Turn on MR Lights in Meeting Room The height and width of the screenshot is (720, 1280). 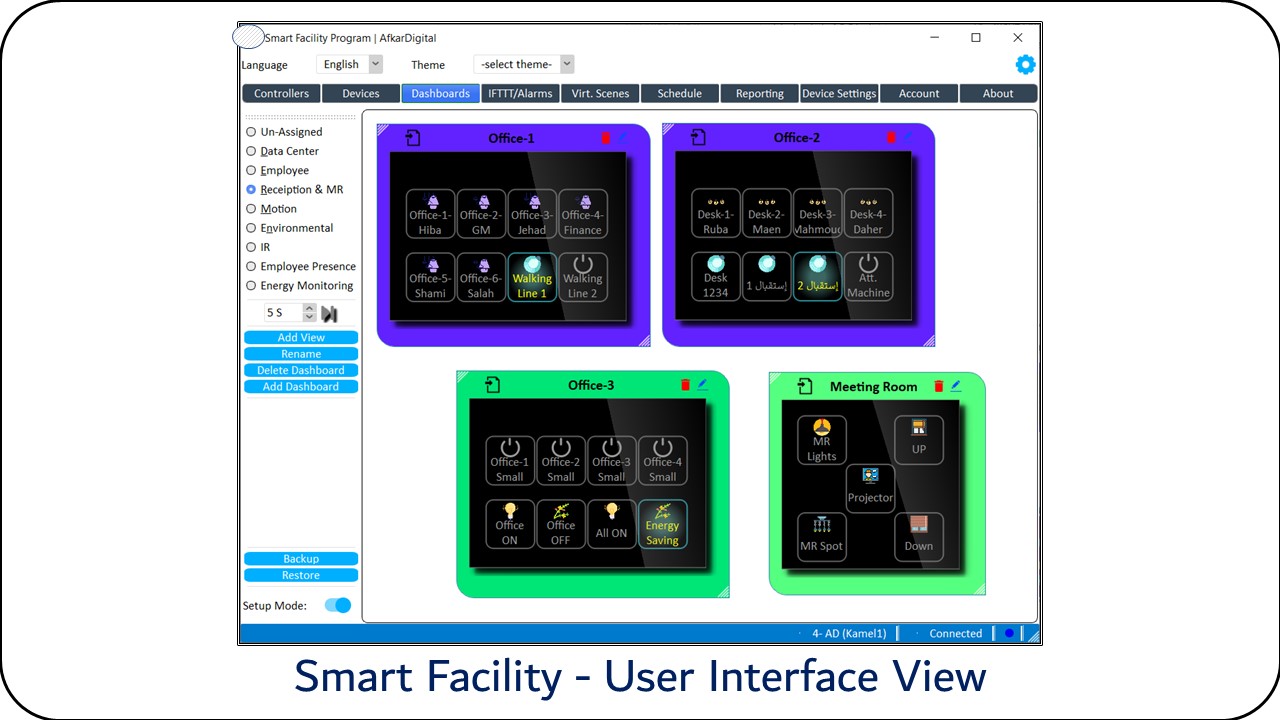(821, 440)
